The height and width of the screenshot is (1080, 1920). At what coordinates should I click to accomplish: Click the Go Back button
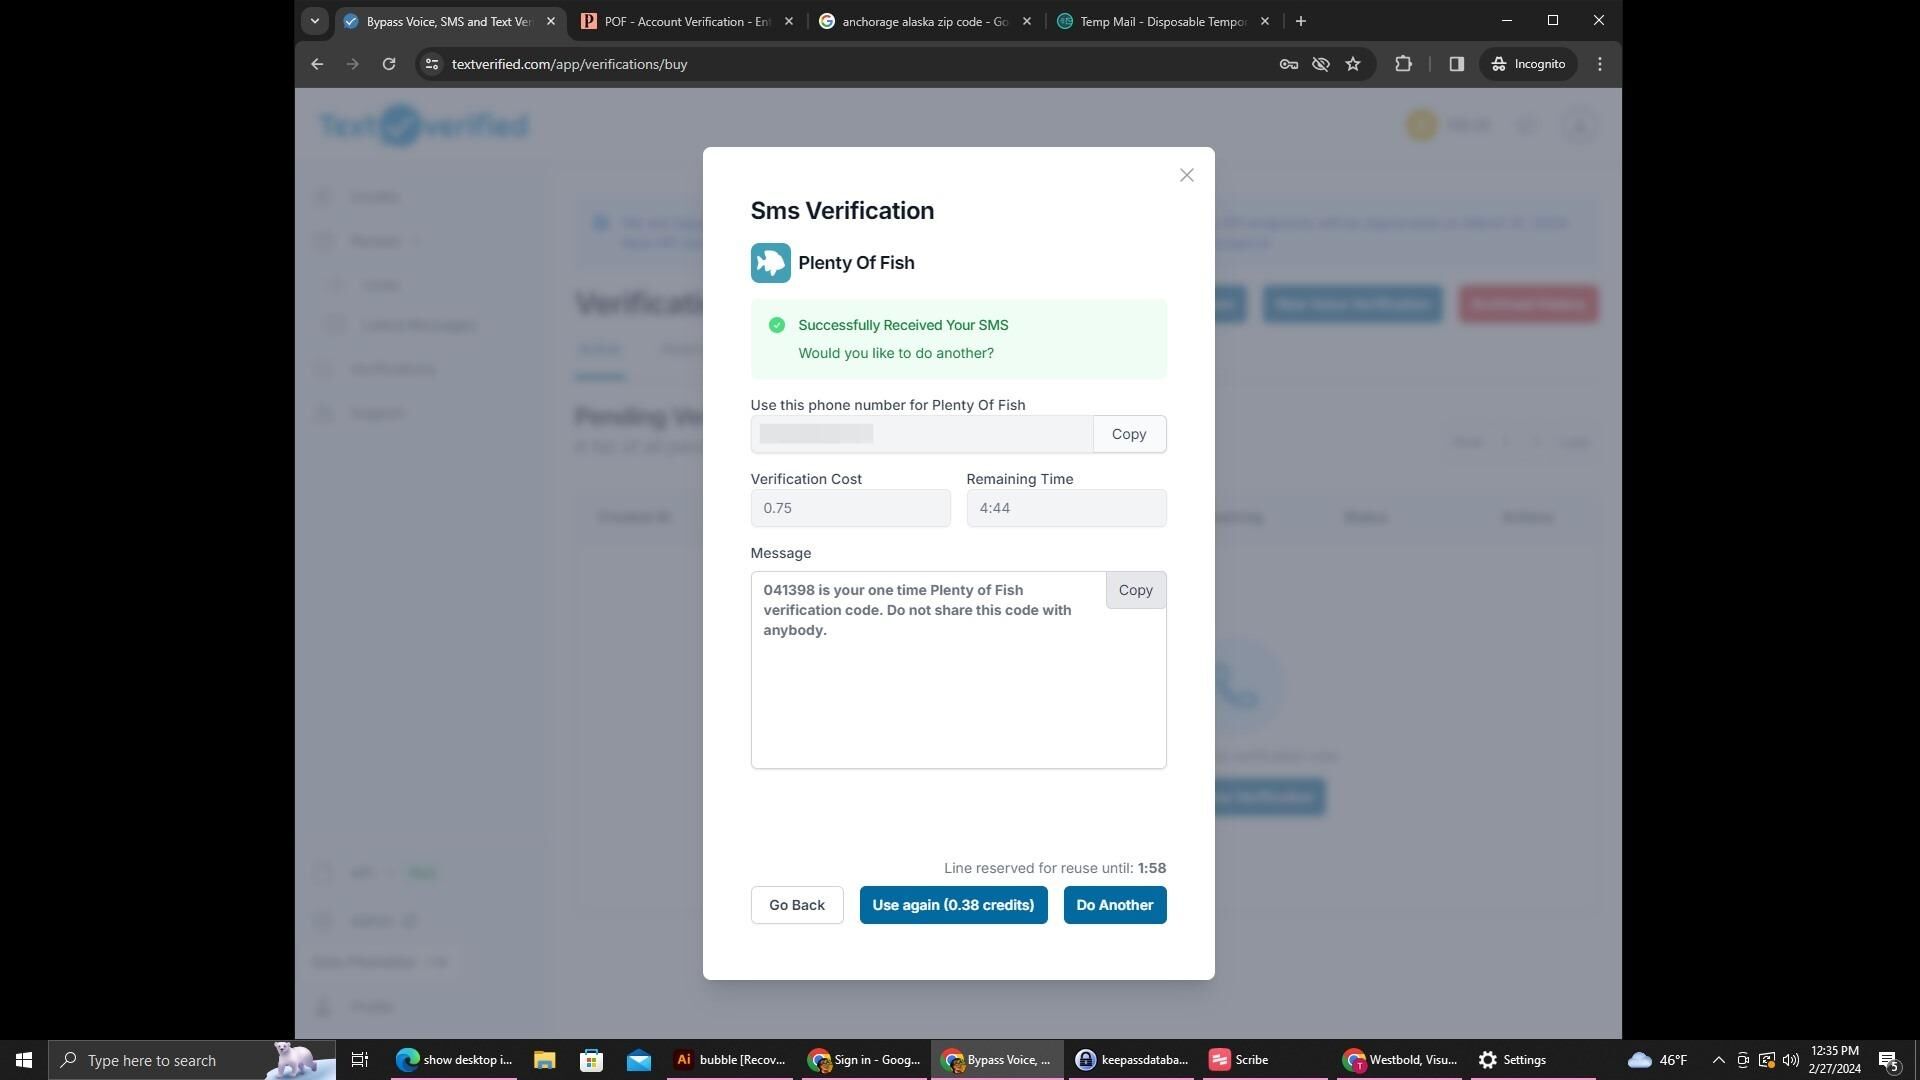796,905
